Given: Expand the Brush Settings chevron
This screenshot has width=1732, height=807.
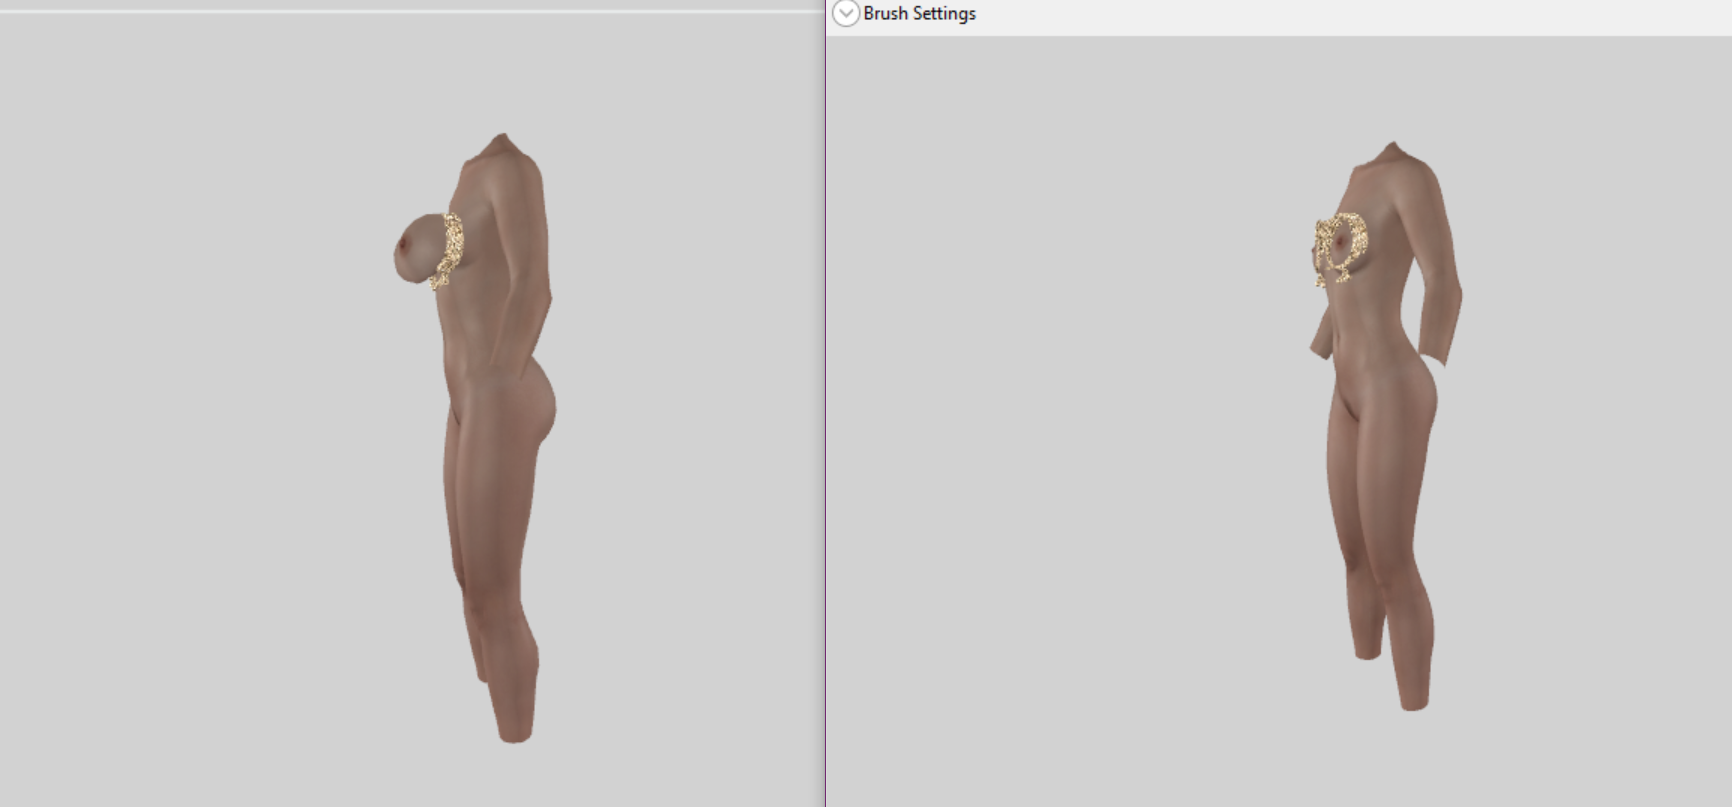Looking at the screenshot, I should [846, 13].
